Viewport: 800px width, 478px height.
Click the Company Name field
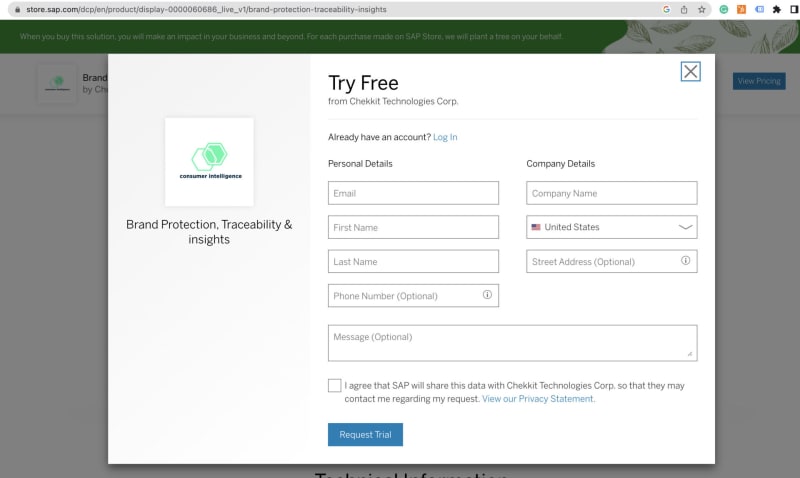[612, 193]
